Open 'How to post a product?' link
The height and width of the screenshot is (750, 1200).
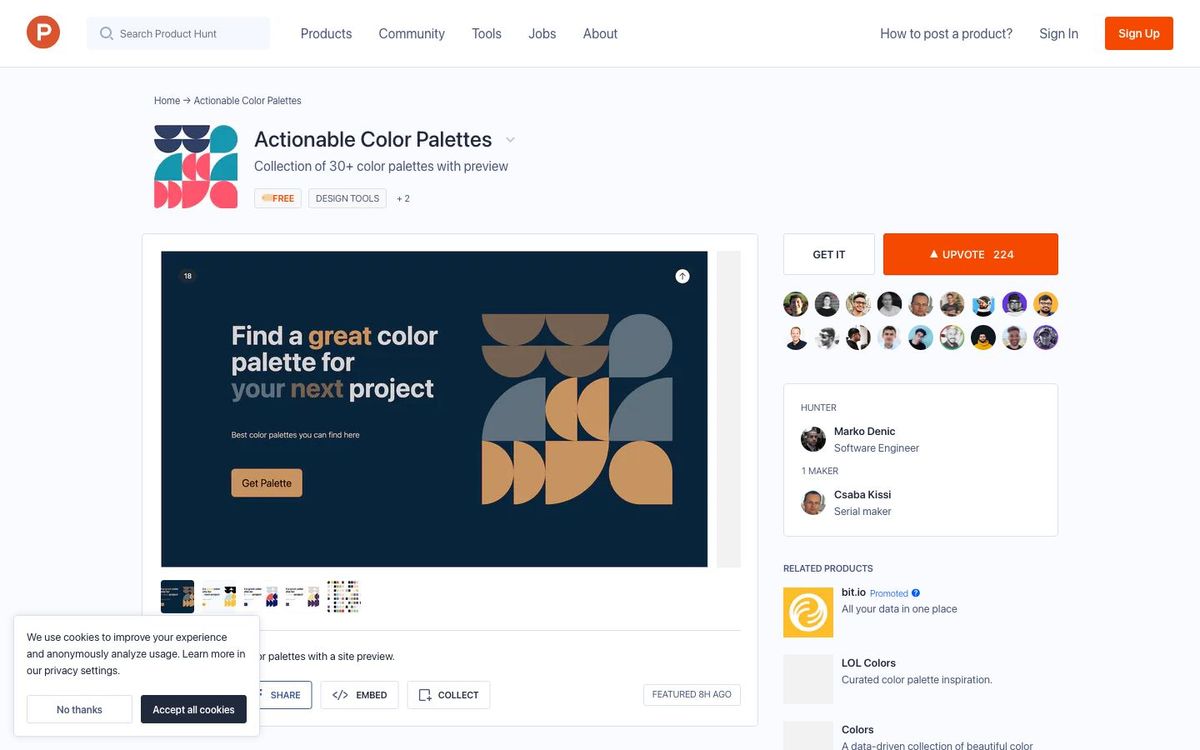pyautogui.click(x=946, y=33)
